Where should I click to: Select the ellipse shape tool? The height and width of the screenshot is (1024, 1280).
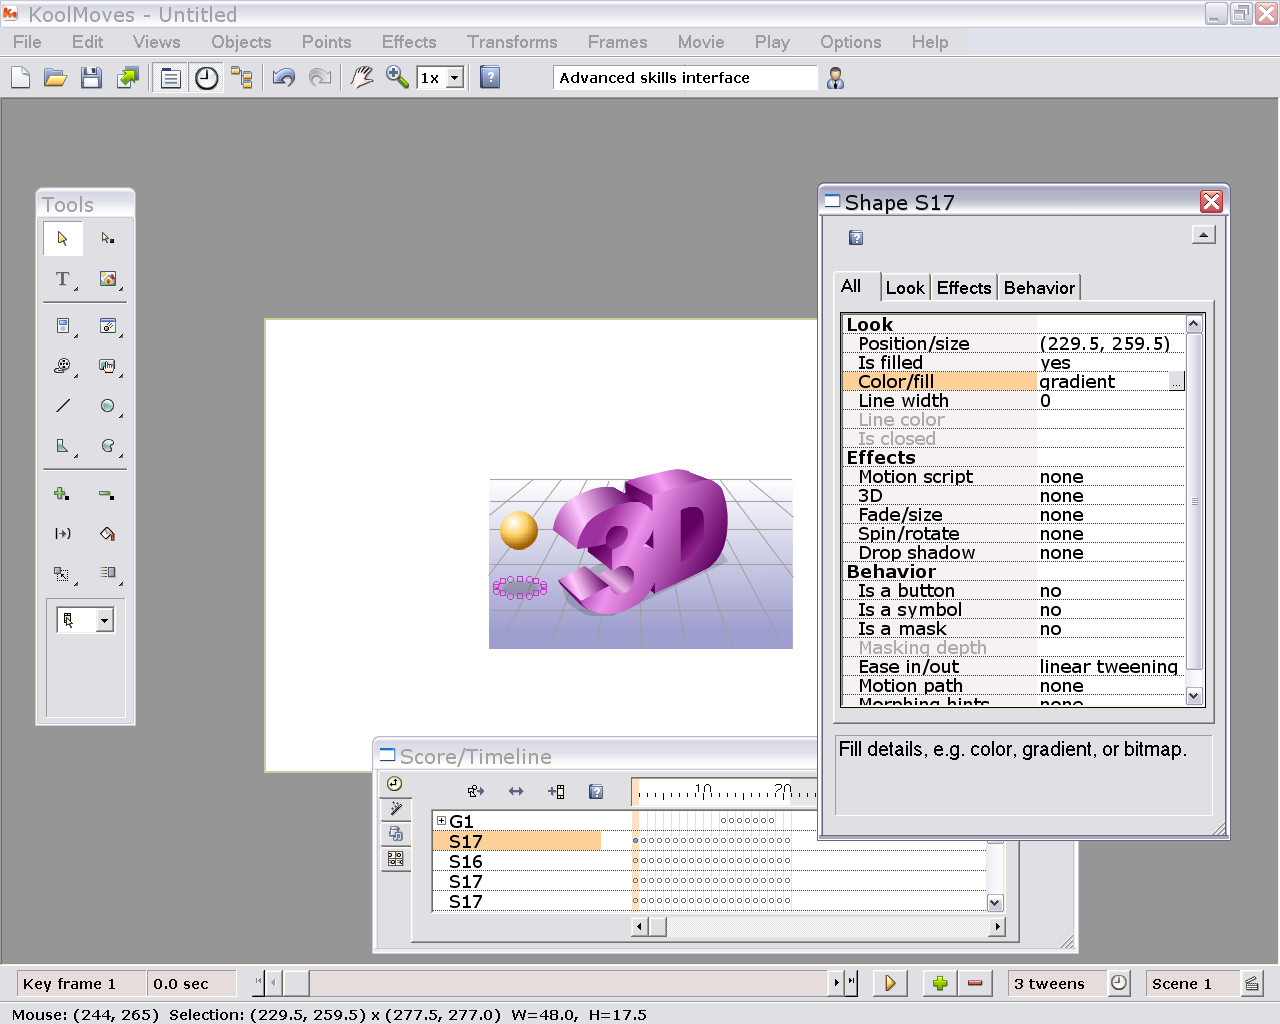click(107, 406)
